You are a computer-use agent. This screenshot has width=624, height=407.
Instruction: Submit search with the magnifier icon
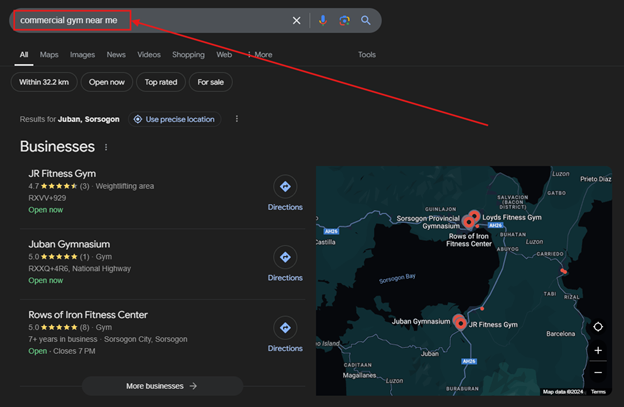coord(366,20)
